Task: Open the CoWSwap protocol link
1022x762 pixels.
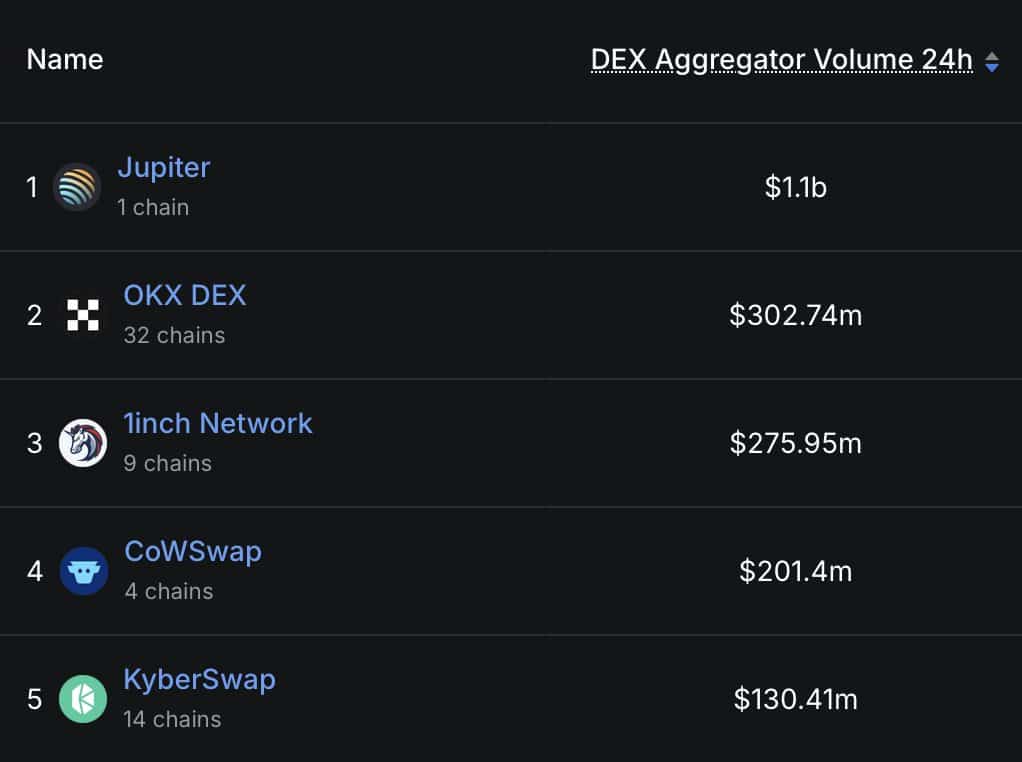Action: coord(193,551)
